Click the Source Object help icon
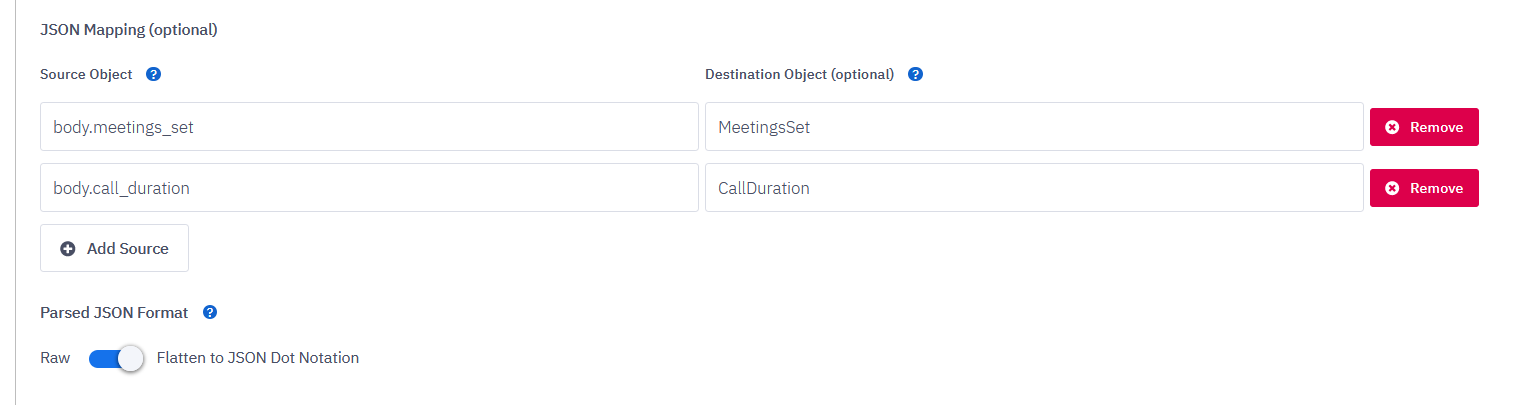The image size is (1523, 405). click(x=154, y=74)
